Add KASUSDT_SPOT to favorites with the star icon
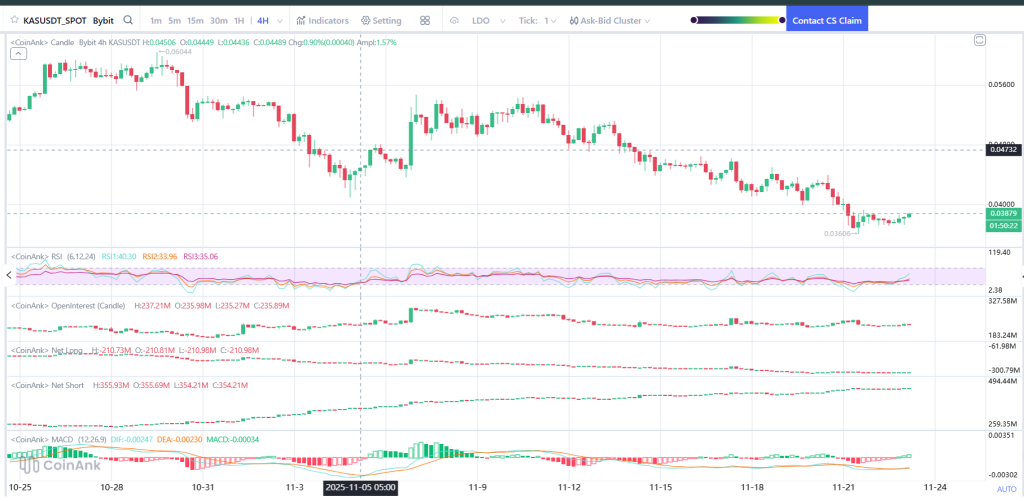Screen dimensions: 1024x501 click(14, 20)
